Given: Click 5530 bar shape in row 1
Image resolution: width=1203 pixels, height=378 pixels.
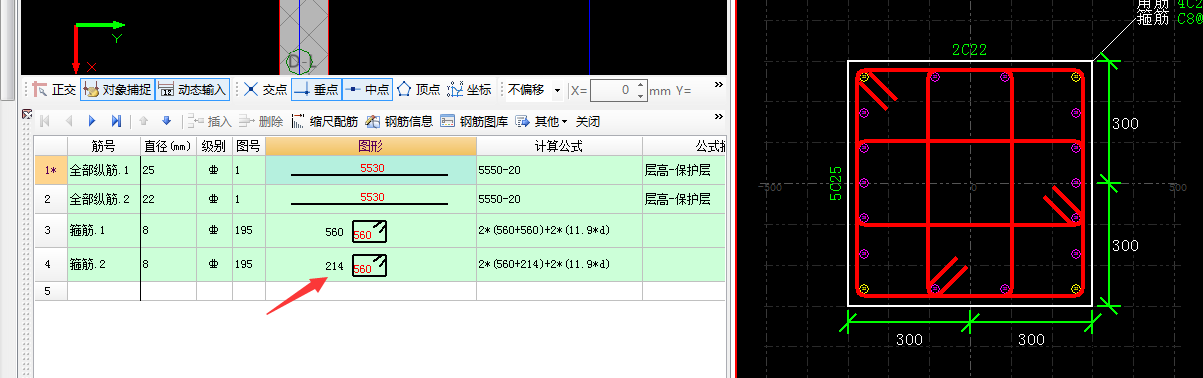Looking at the screenshot, I should pos(370,170).
